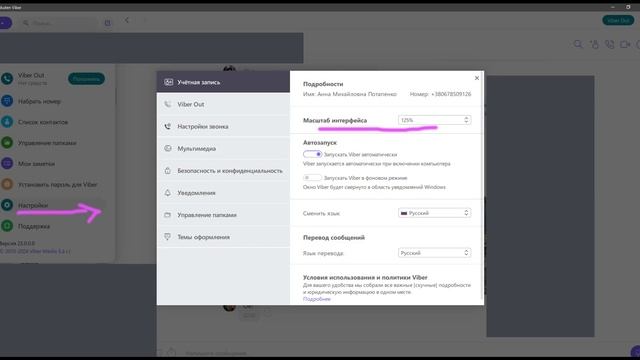Click the Набрать номер dial icon
The height and width of the screenshot is (360, 640).
(x=7, y=100)
